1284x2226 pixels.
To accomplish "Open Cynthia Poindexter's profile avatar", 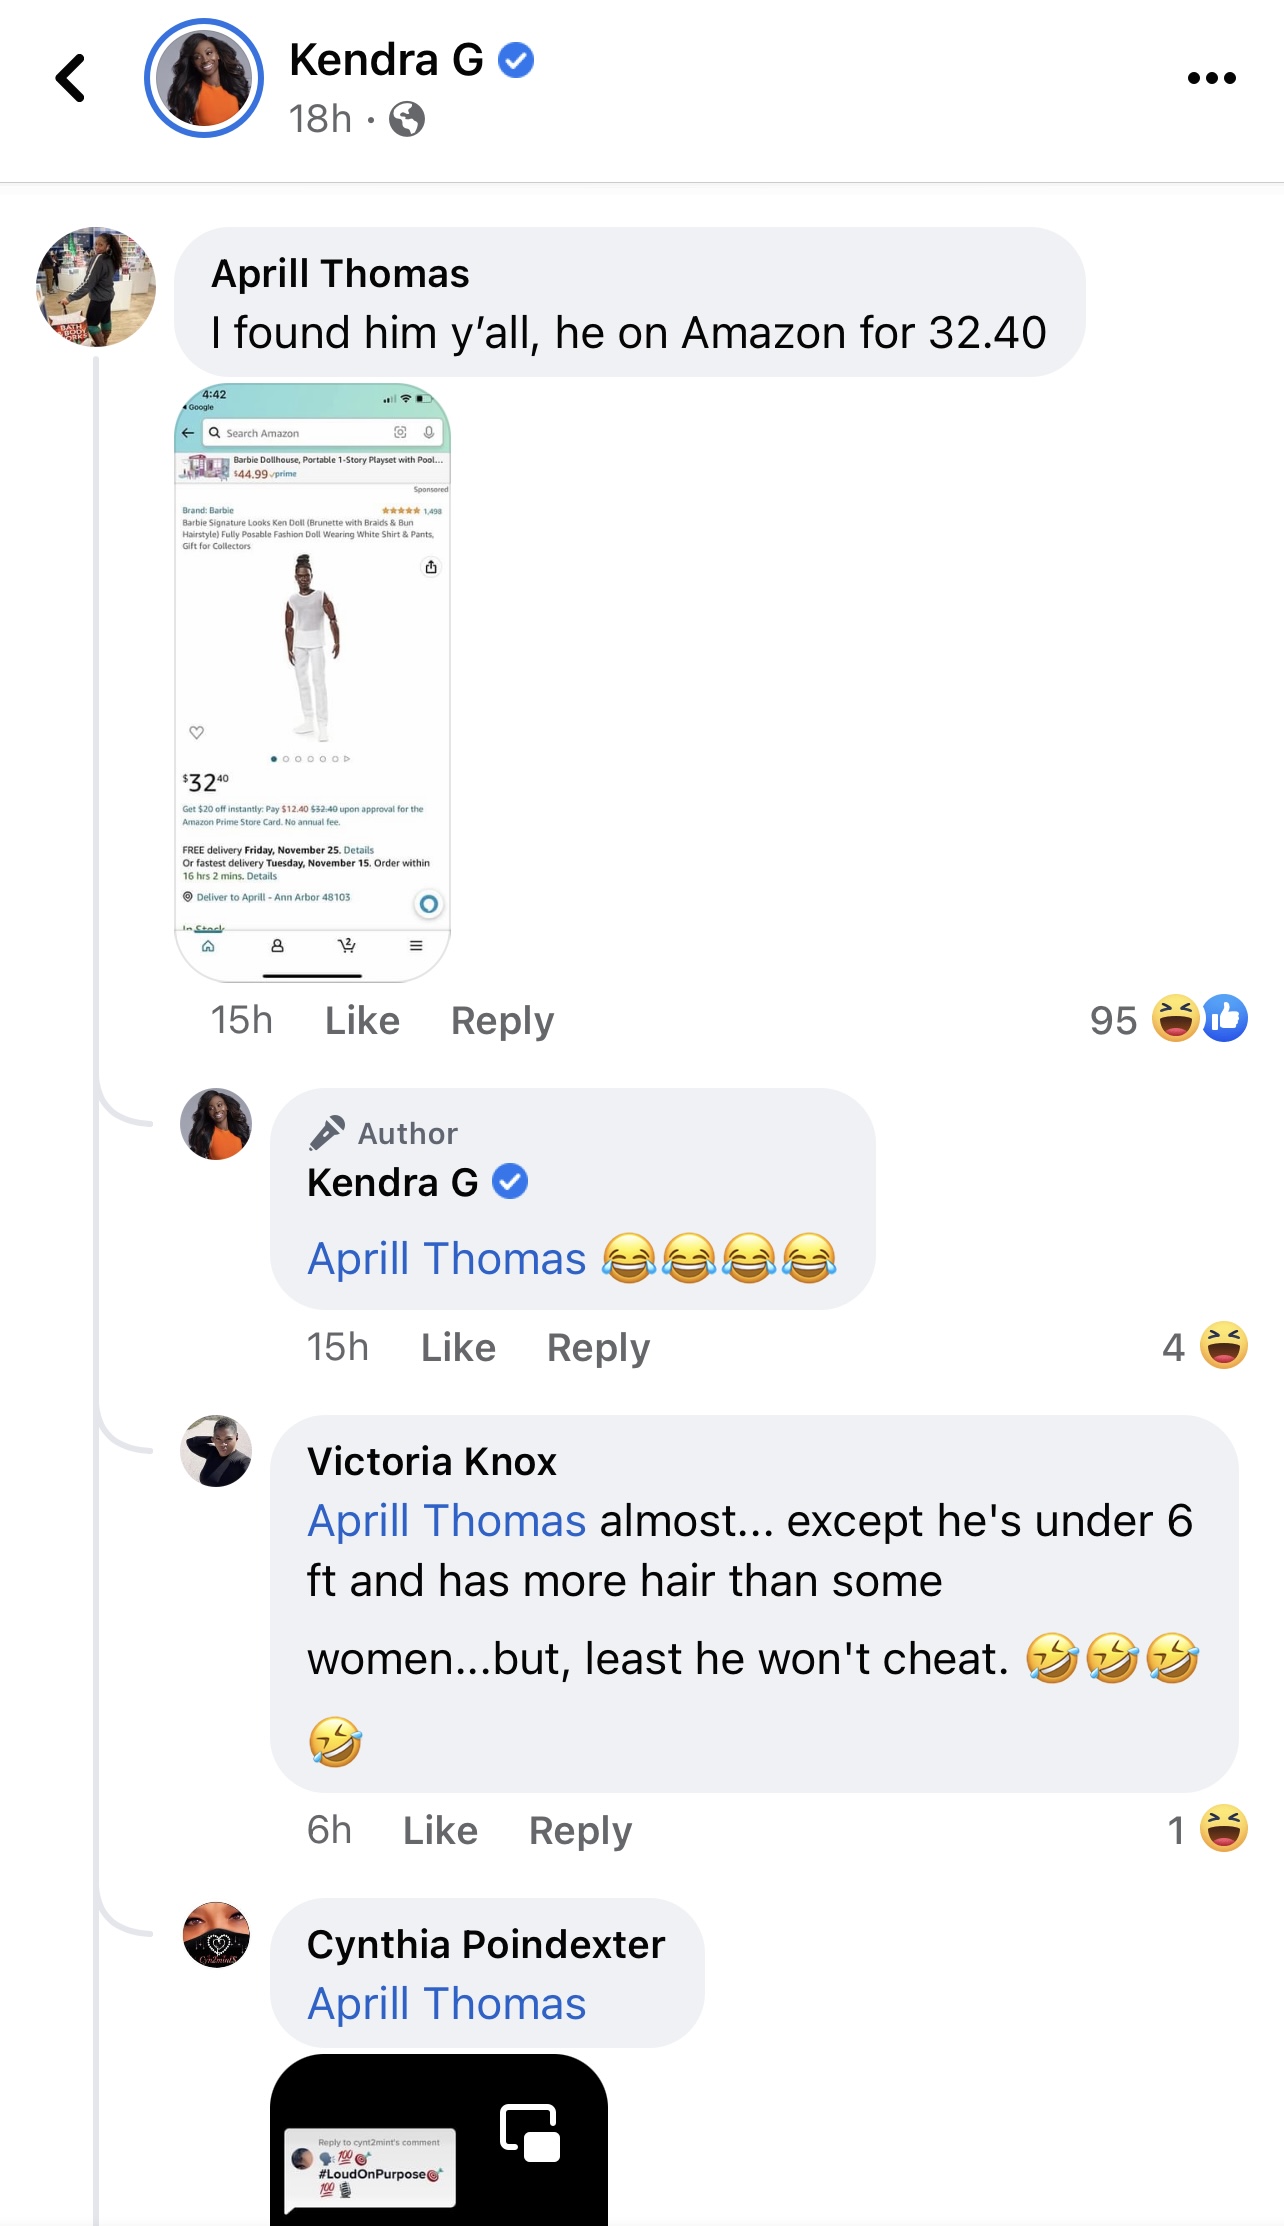I will click(x=216, y=1934).
